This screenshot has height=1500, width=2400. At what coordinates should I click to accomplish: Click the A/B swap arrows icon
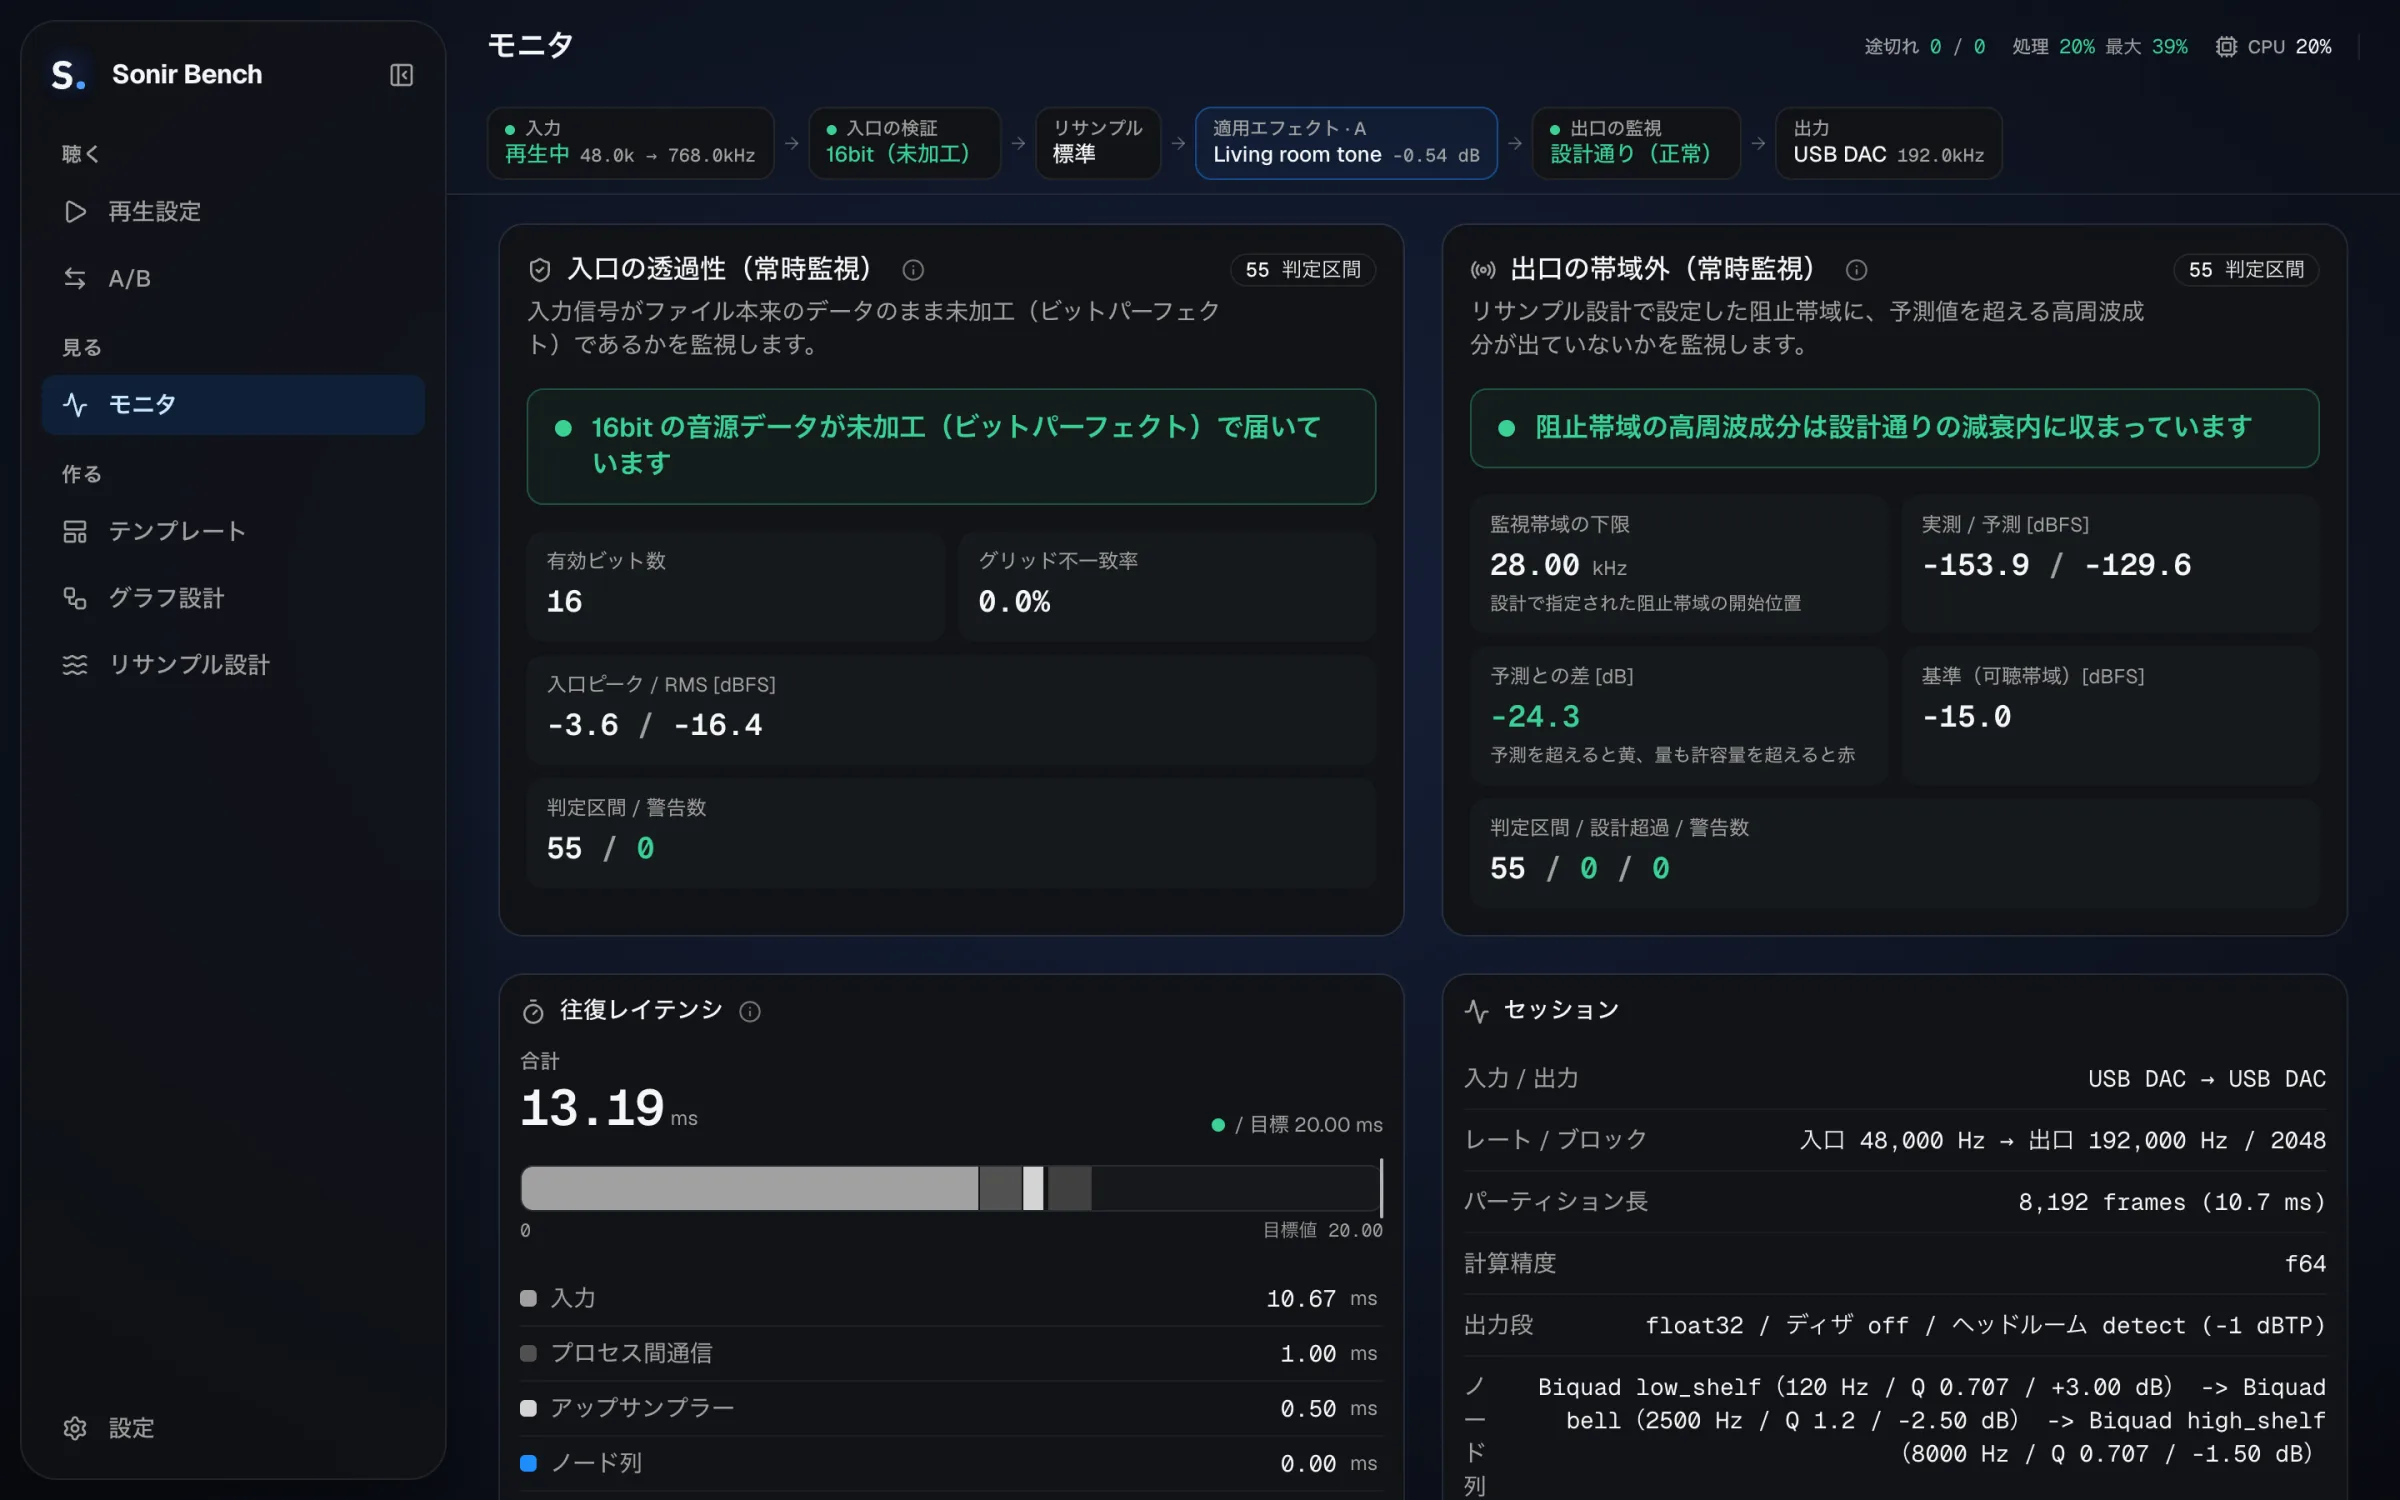[x=75, y=279]
